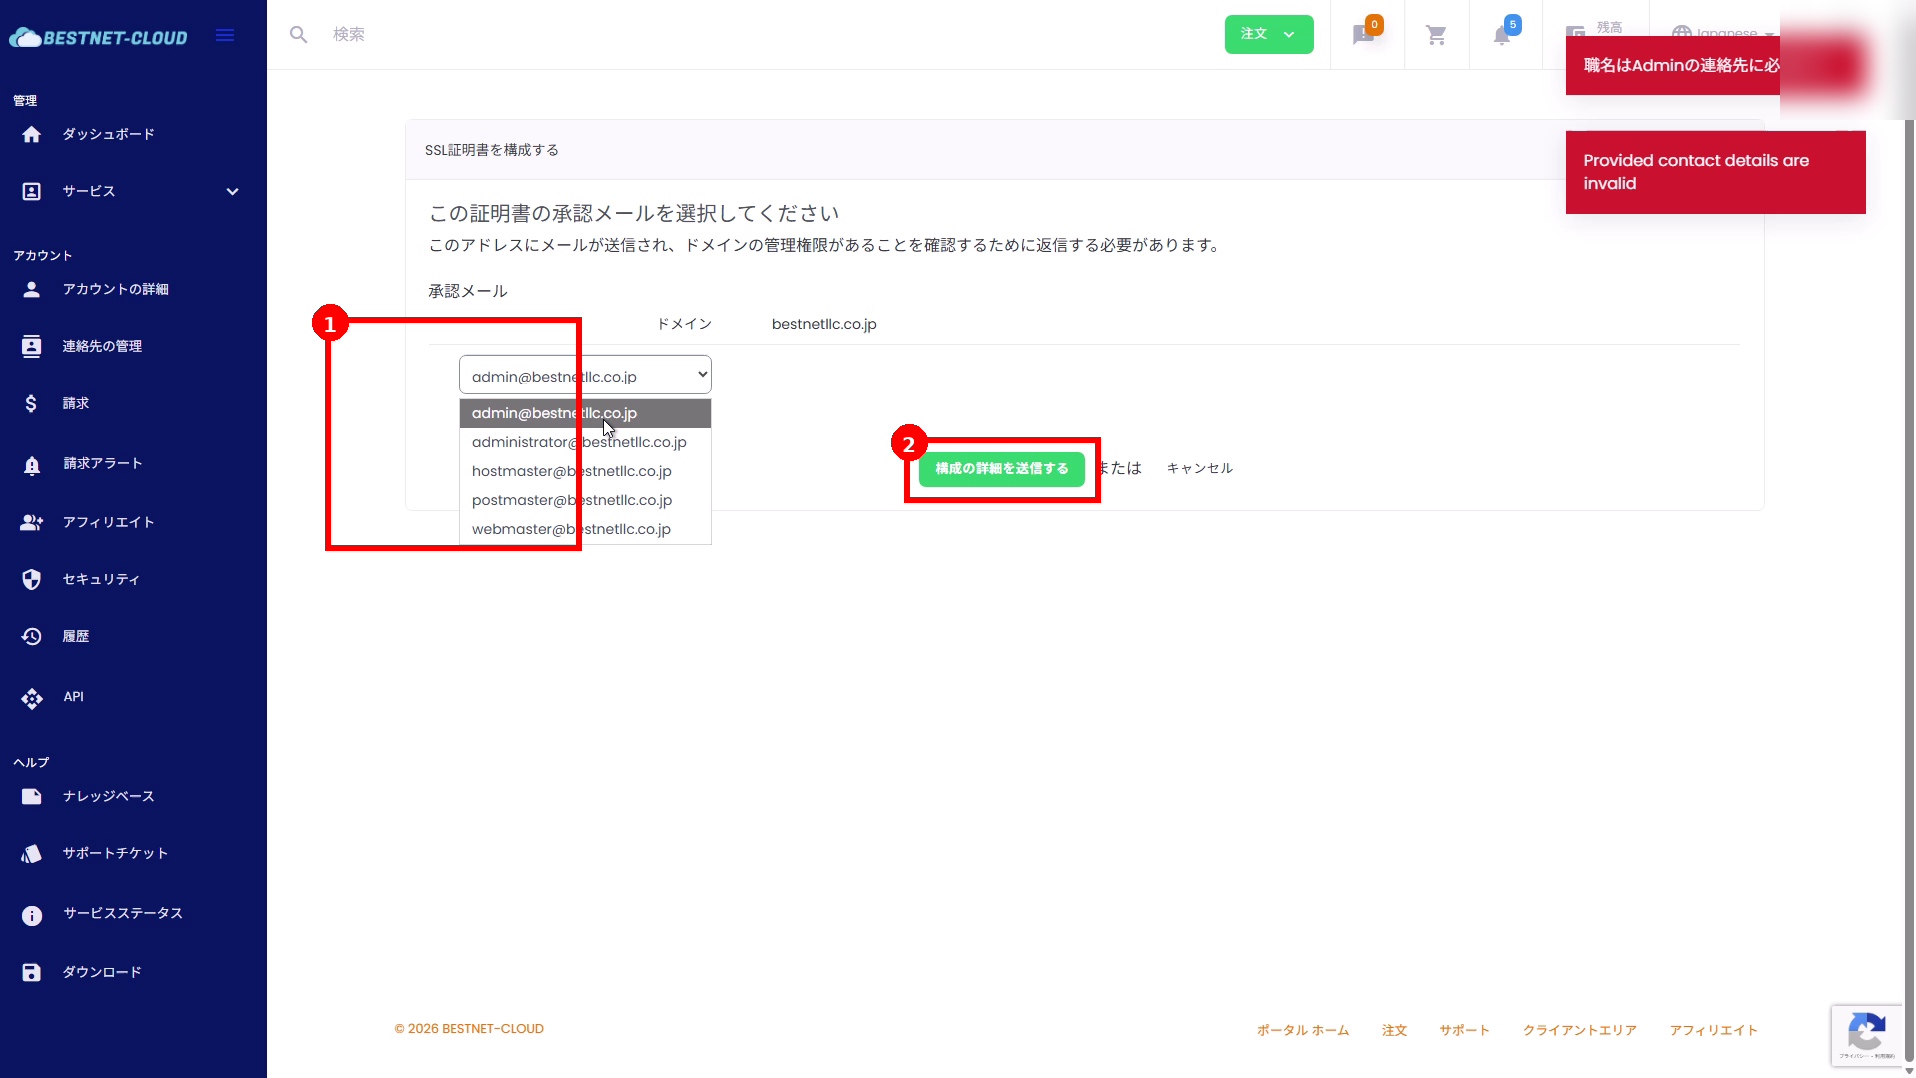Click the Security shield icon
Viewport: 1916px width, 1078px height.
click(32, 580)
